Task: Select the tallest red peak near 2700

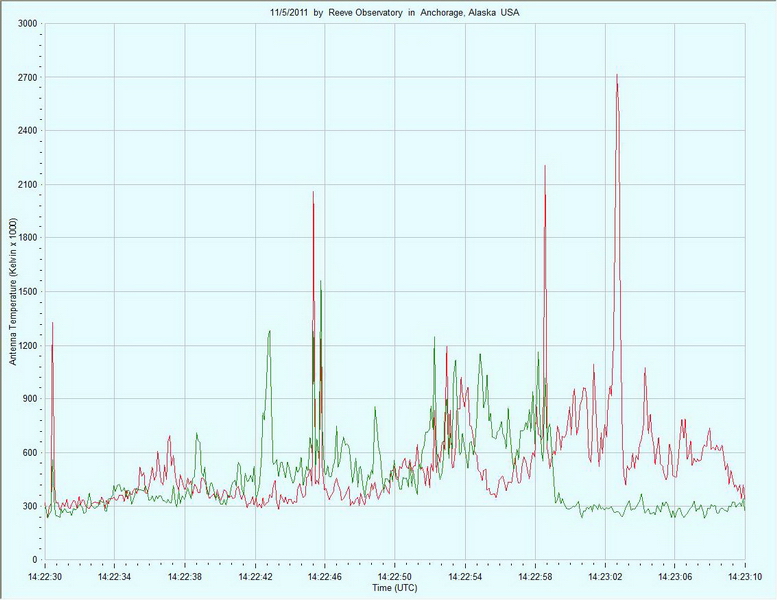Action: pyautogui.click(x=617, y=76)
